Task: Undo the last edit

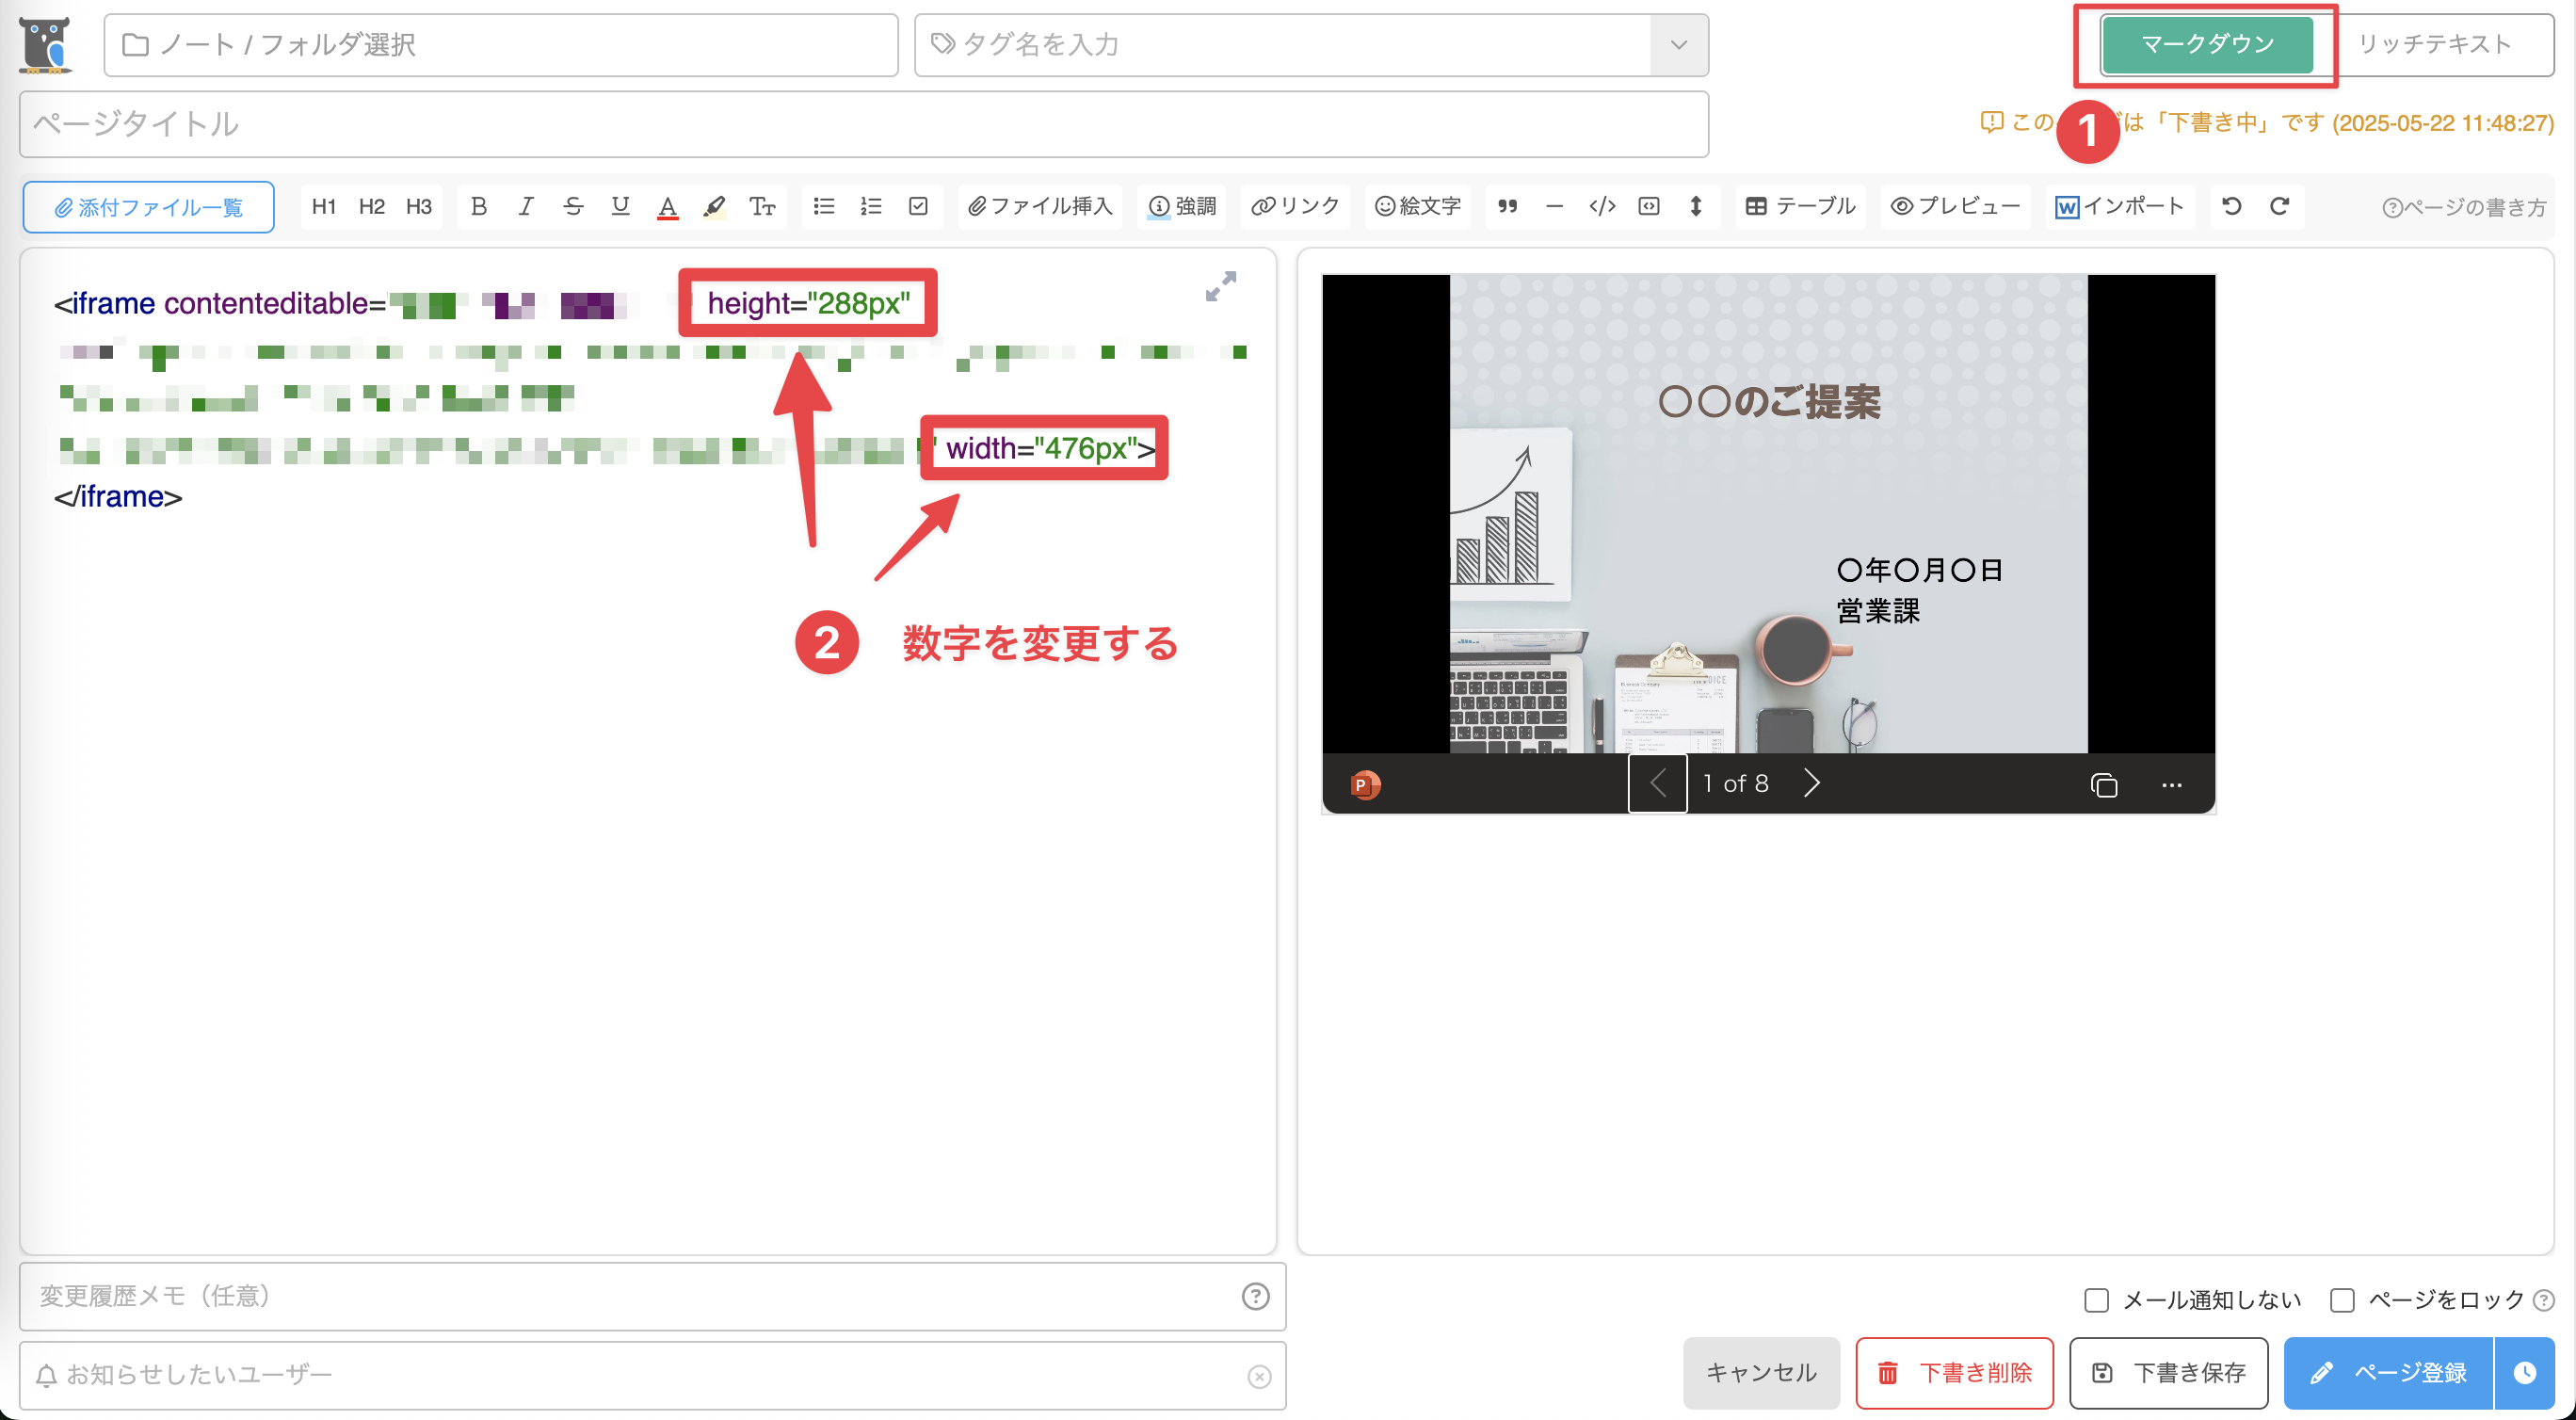Action: click(2231, 207)
